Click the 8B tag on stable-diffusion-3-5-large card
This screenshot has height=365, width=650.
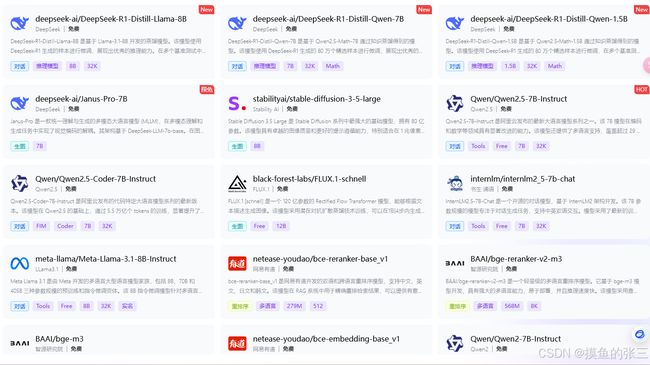[257, 146]
